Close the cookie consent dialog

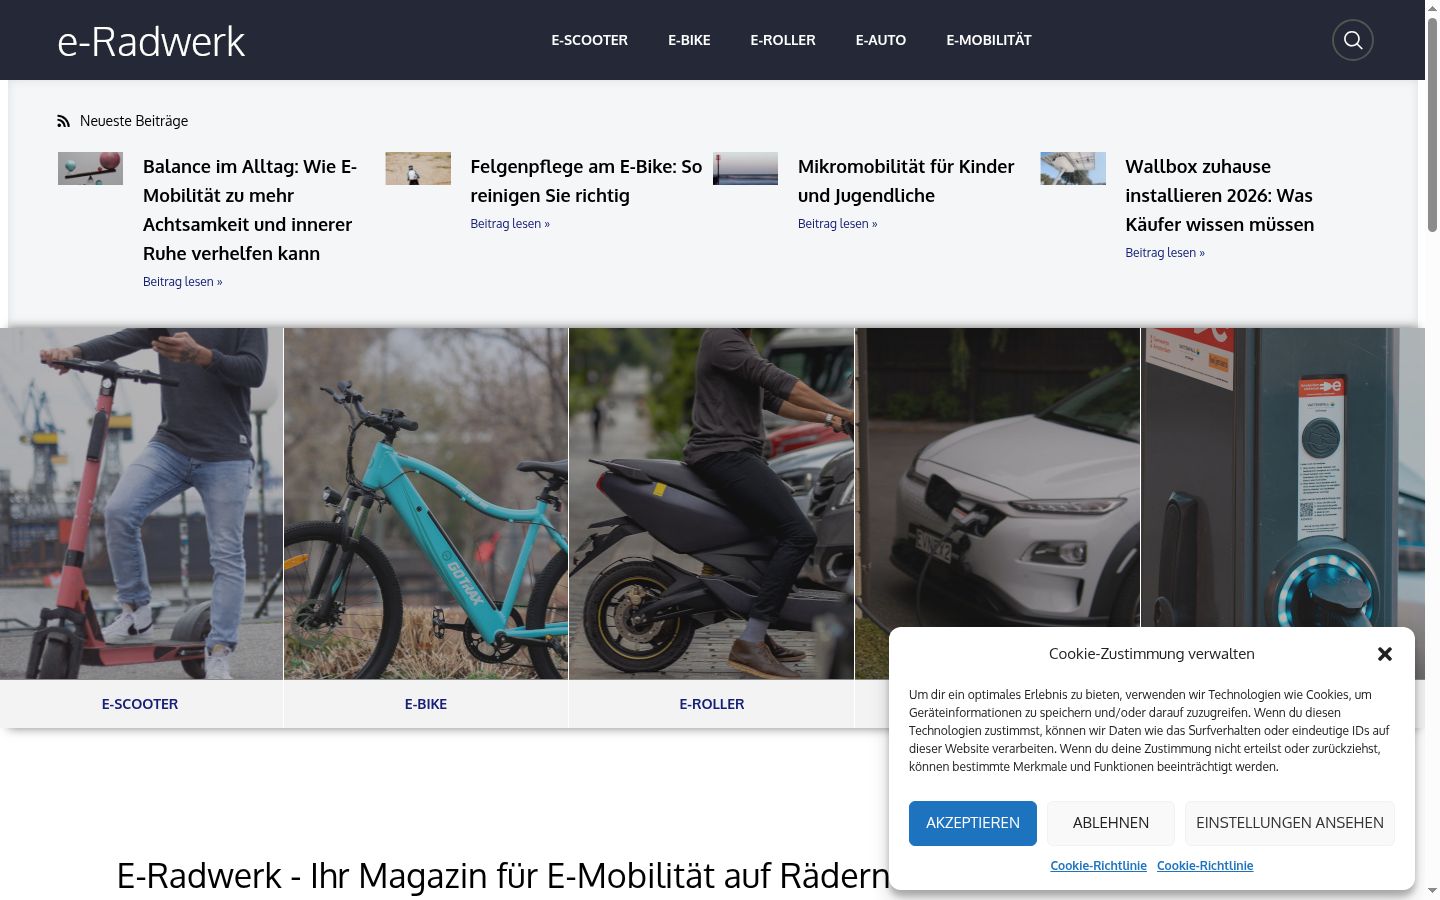coord(1385,654)
